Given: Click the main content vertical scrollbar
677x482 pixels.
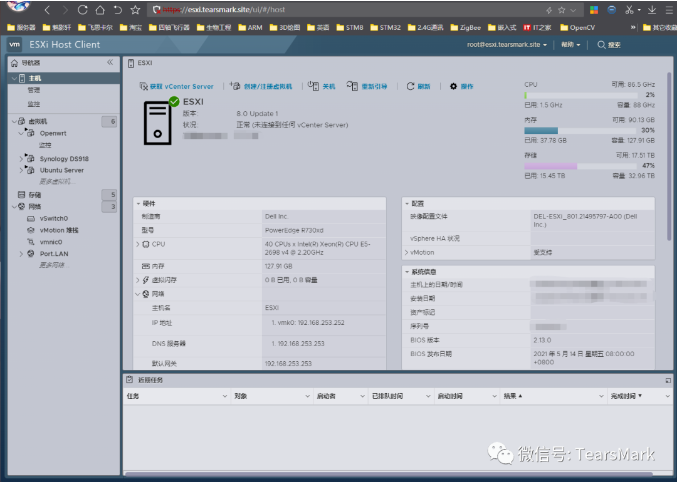Looking at the screenshot, I should (669, 155).
